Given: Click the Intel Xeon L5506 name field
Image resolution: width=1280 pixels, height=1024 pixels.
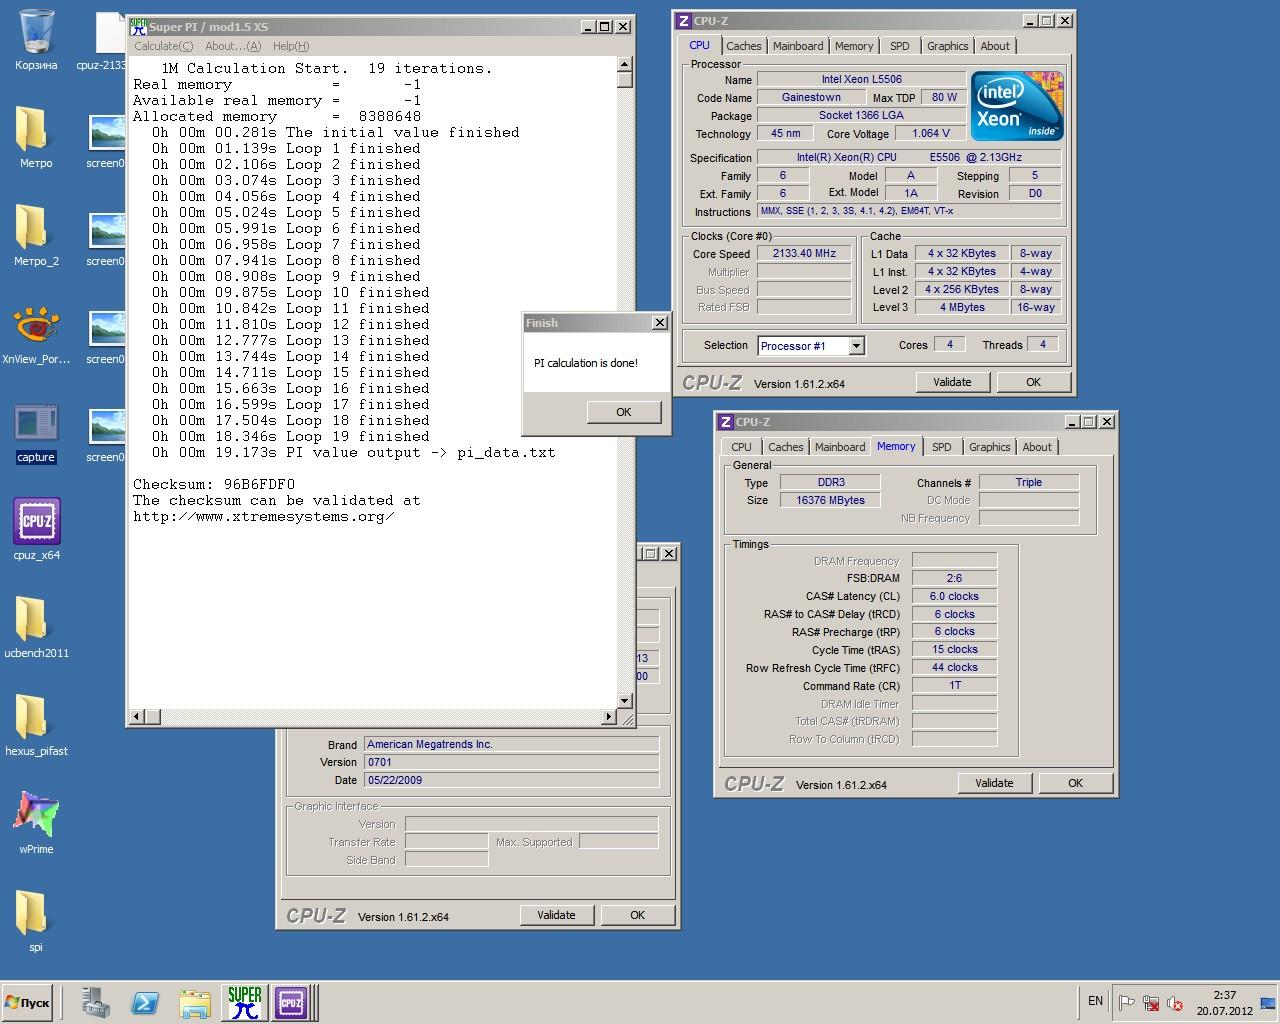Looking at the screenshot, I should pyautogui.click(x=861, y=79).
